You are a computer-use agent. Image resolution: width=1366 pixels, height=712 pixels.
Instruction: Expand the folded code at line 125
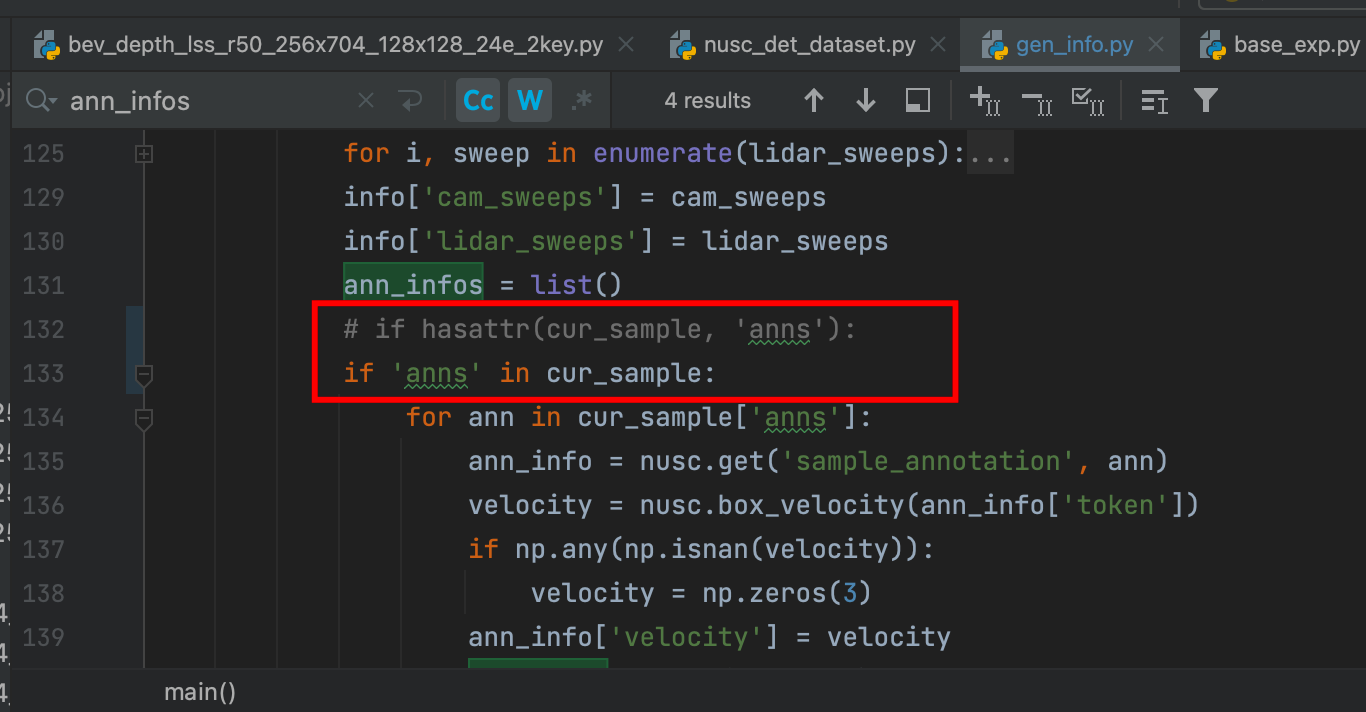(x=143, y=152)
